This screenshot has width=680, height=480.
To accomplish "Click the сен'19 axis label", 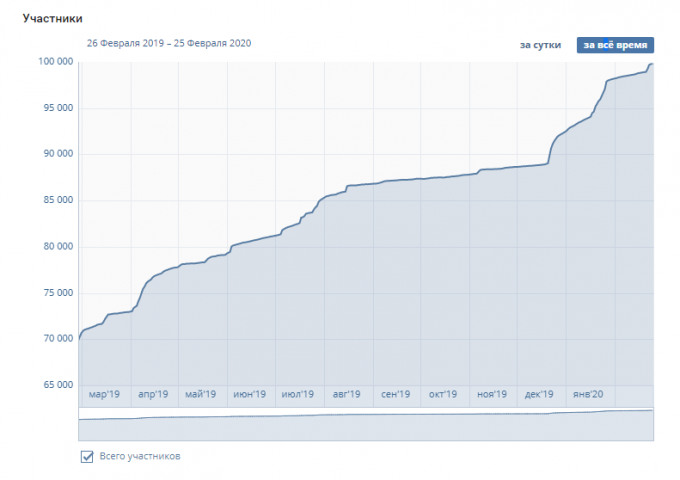I will [x=395, y=395].
